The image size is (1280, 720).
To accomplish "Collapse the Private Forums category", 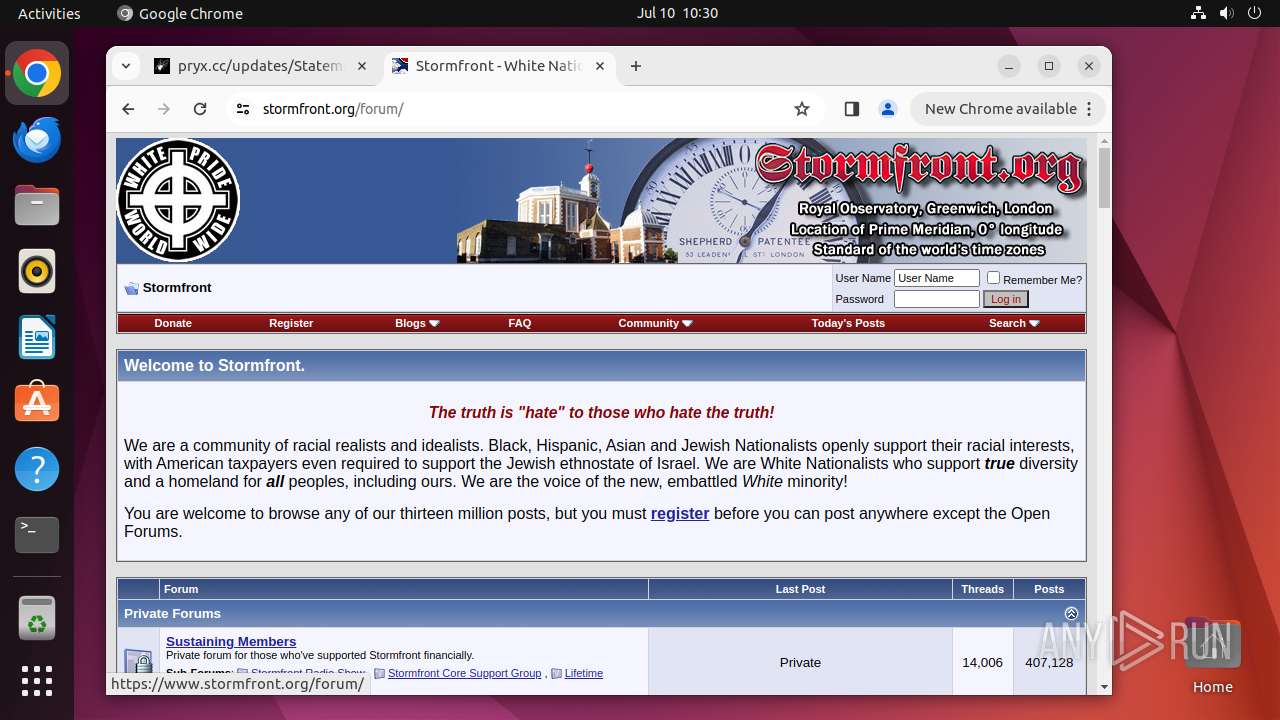I will pos(1071,613).
